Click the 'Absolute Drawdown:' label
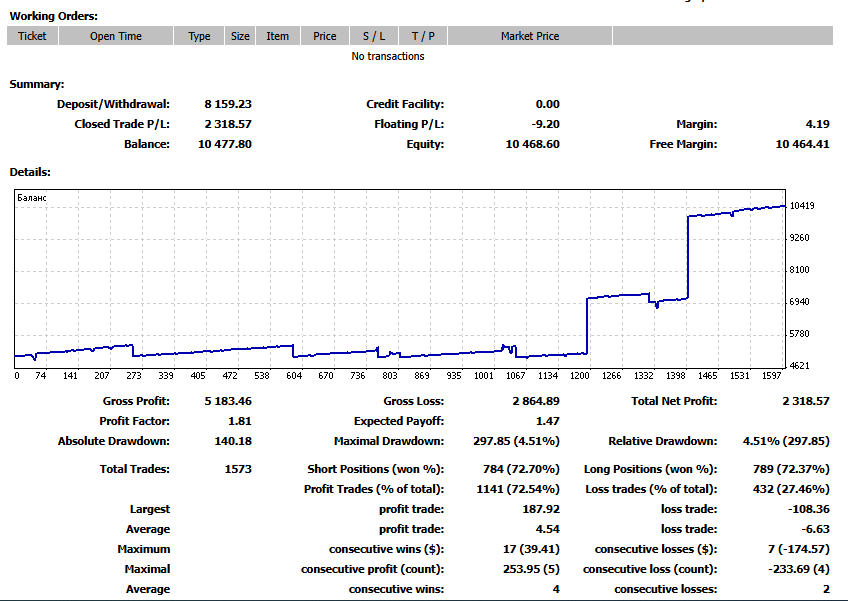 [114, 441]
